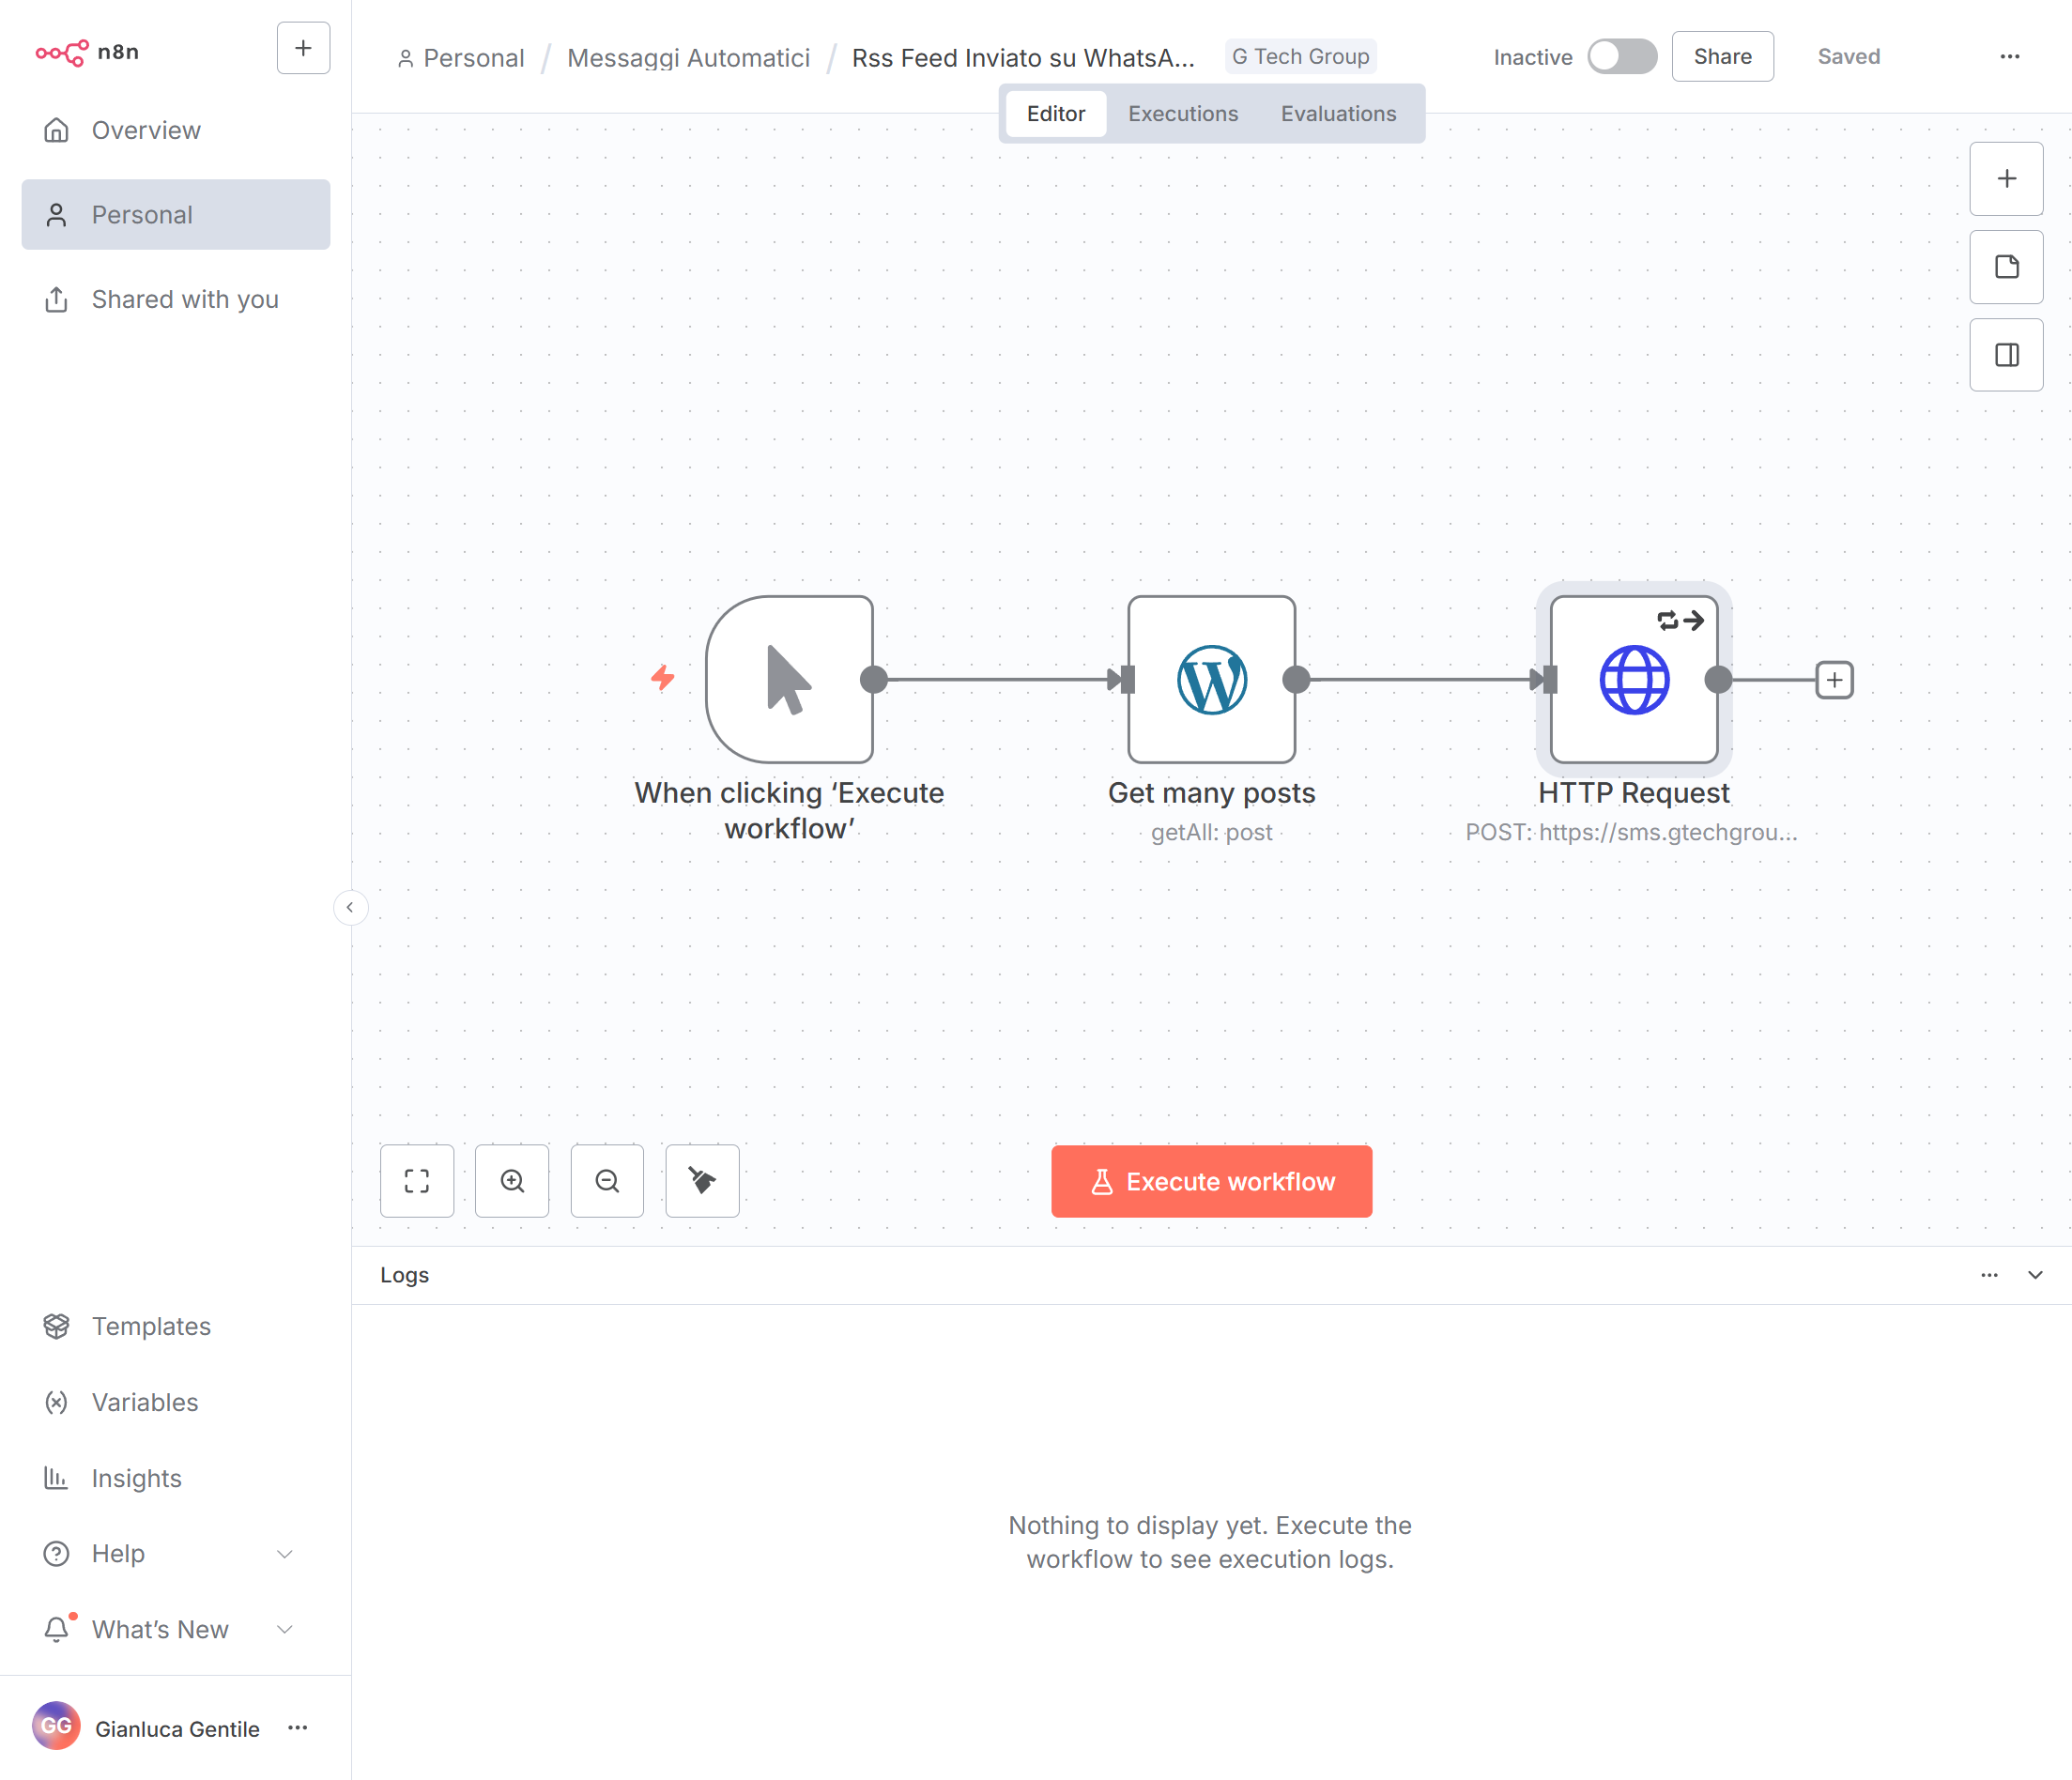Open the Share dialog button
The image size is (2072, 1780).
[x=1722, y=57]
